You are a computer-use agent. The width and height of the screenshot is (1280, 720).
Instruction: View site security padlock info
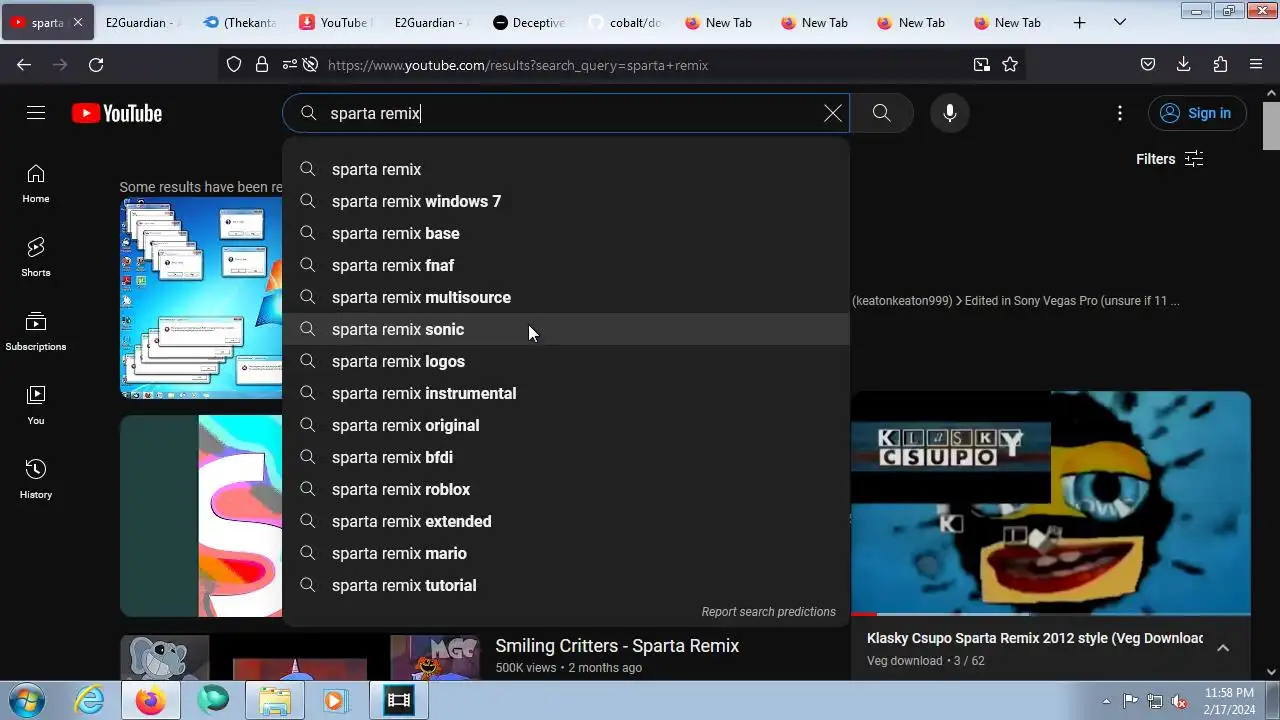click(262, 65)
